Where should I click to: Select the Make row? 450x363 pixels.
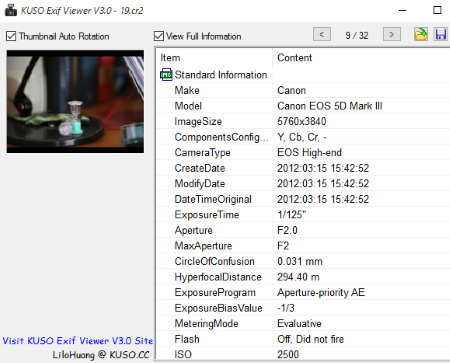(303, 90)
